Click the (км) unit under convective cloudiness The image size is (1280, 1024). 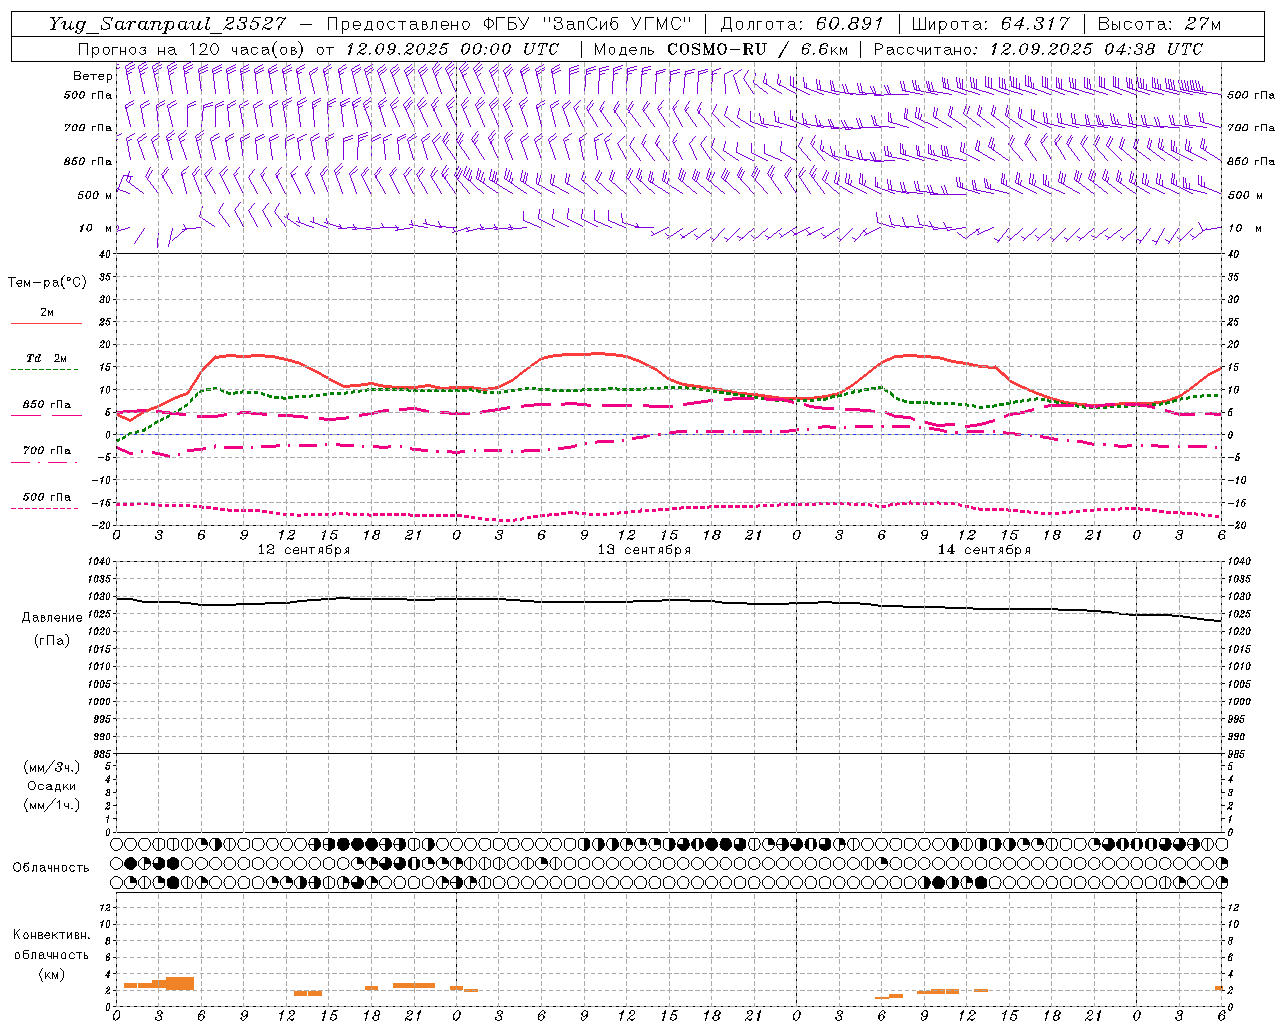point(51,974)
